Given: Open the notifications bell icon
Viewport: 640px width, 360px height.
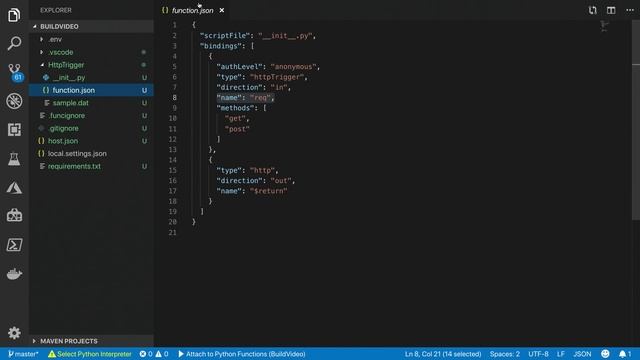Looking at the screenshot, I should 624,354.
